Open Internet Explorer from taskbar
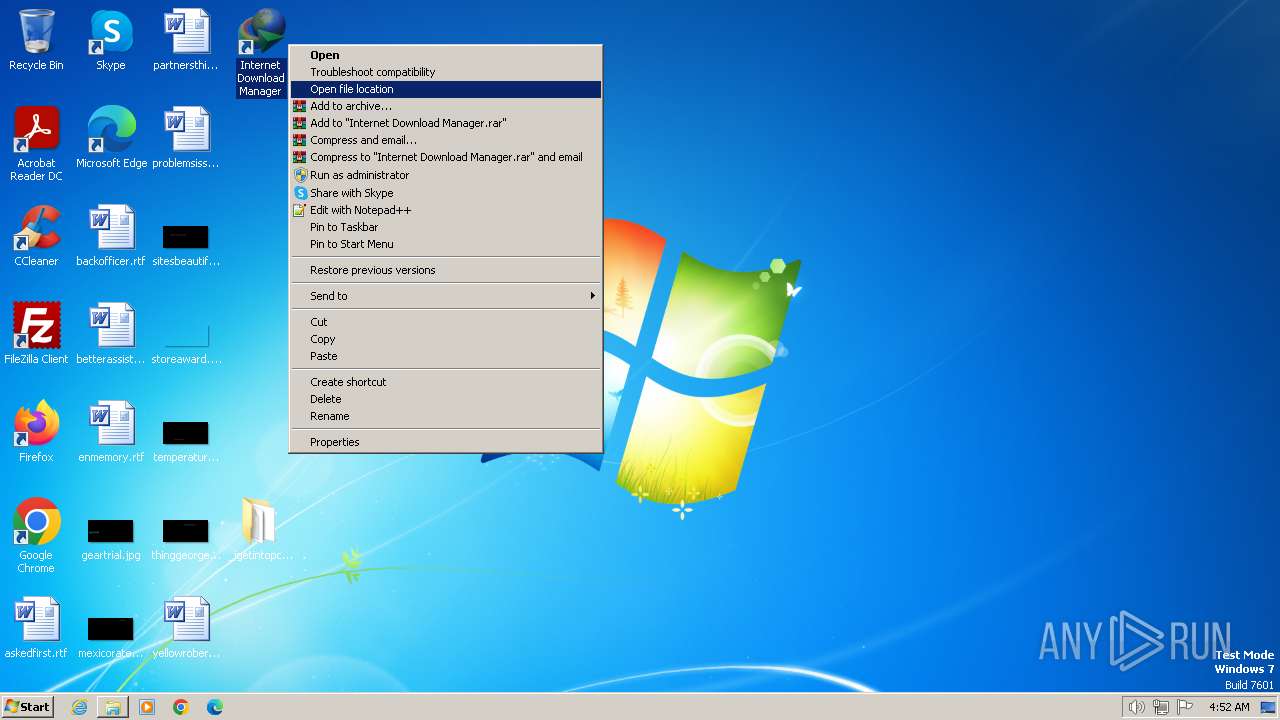Screen dimensions: 1280x720 click(79, 707)
